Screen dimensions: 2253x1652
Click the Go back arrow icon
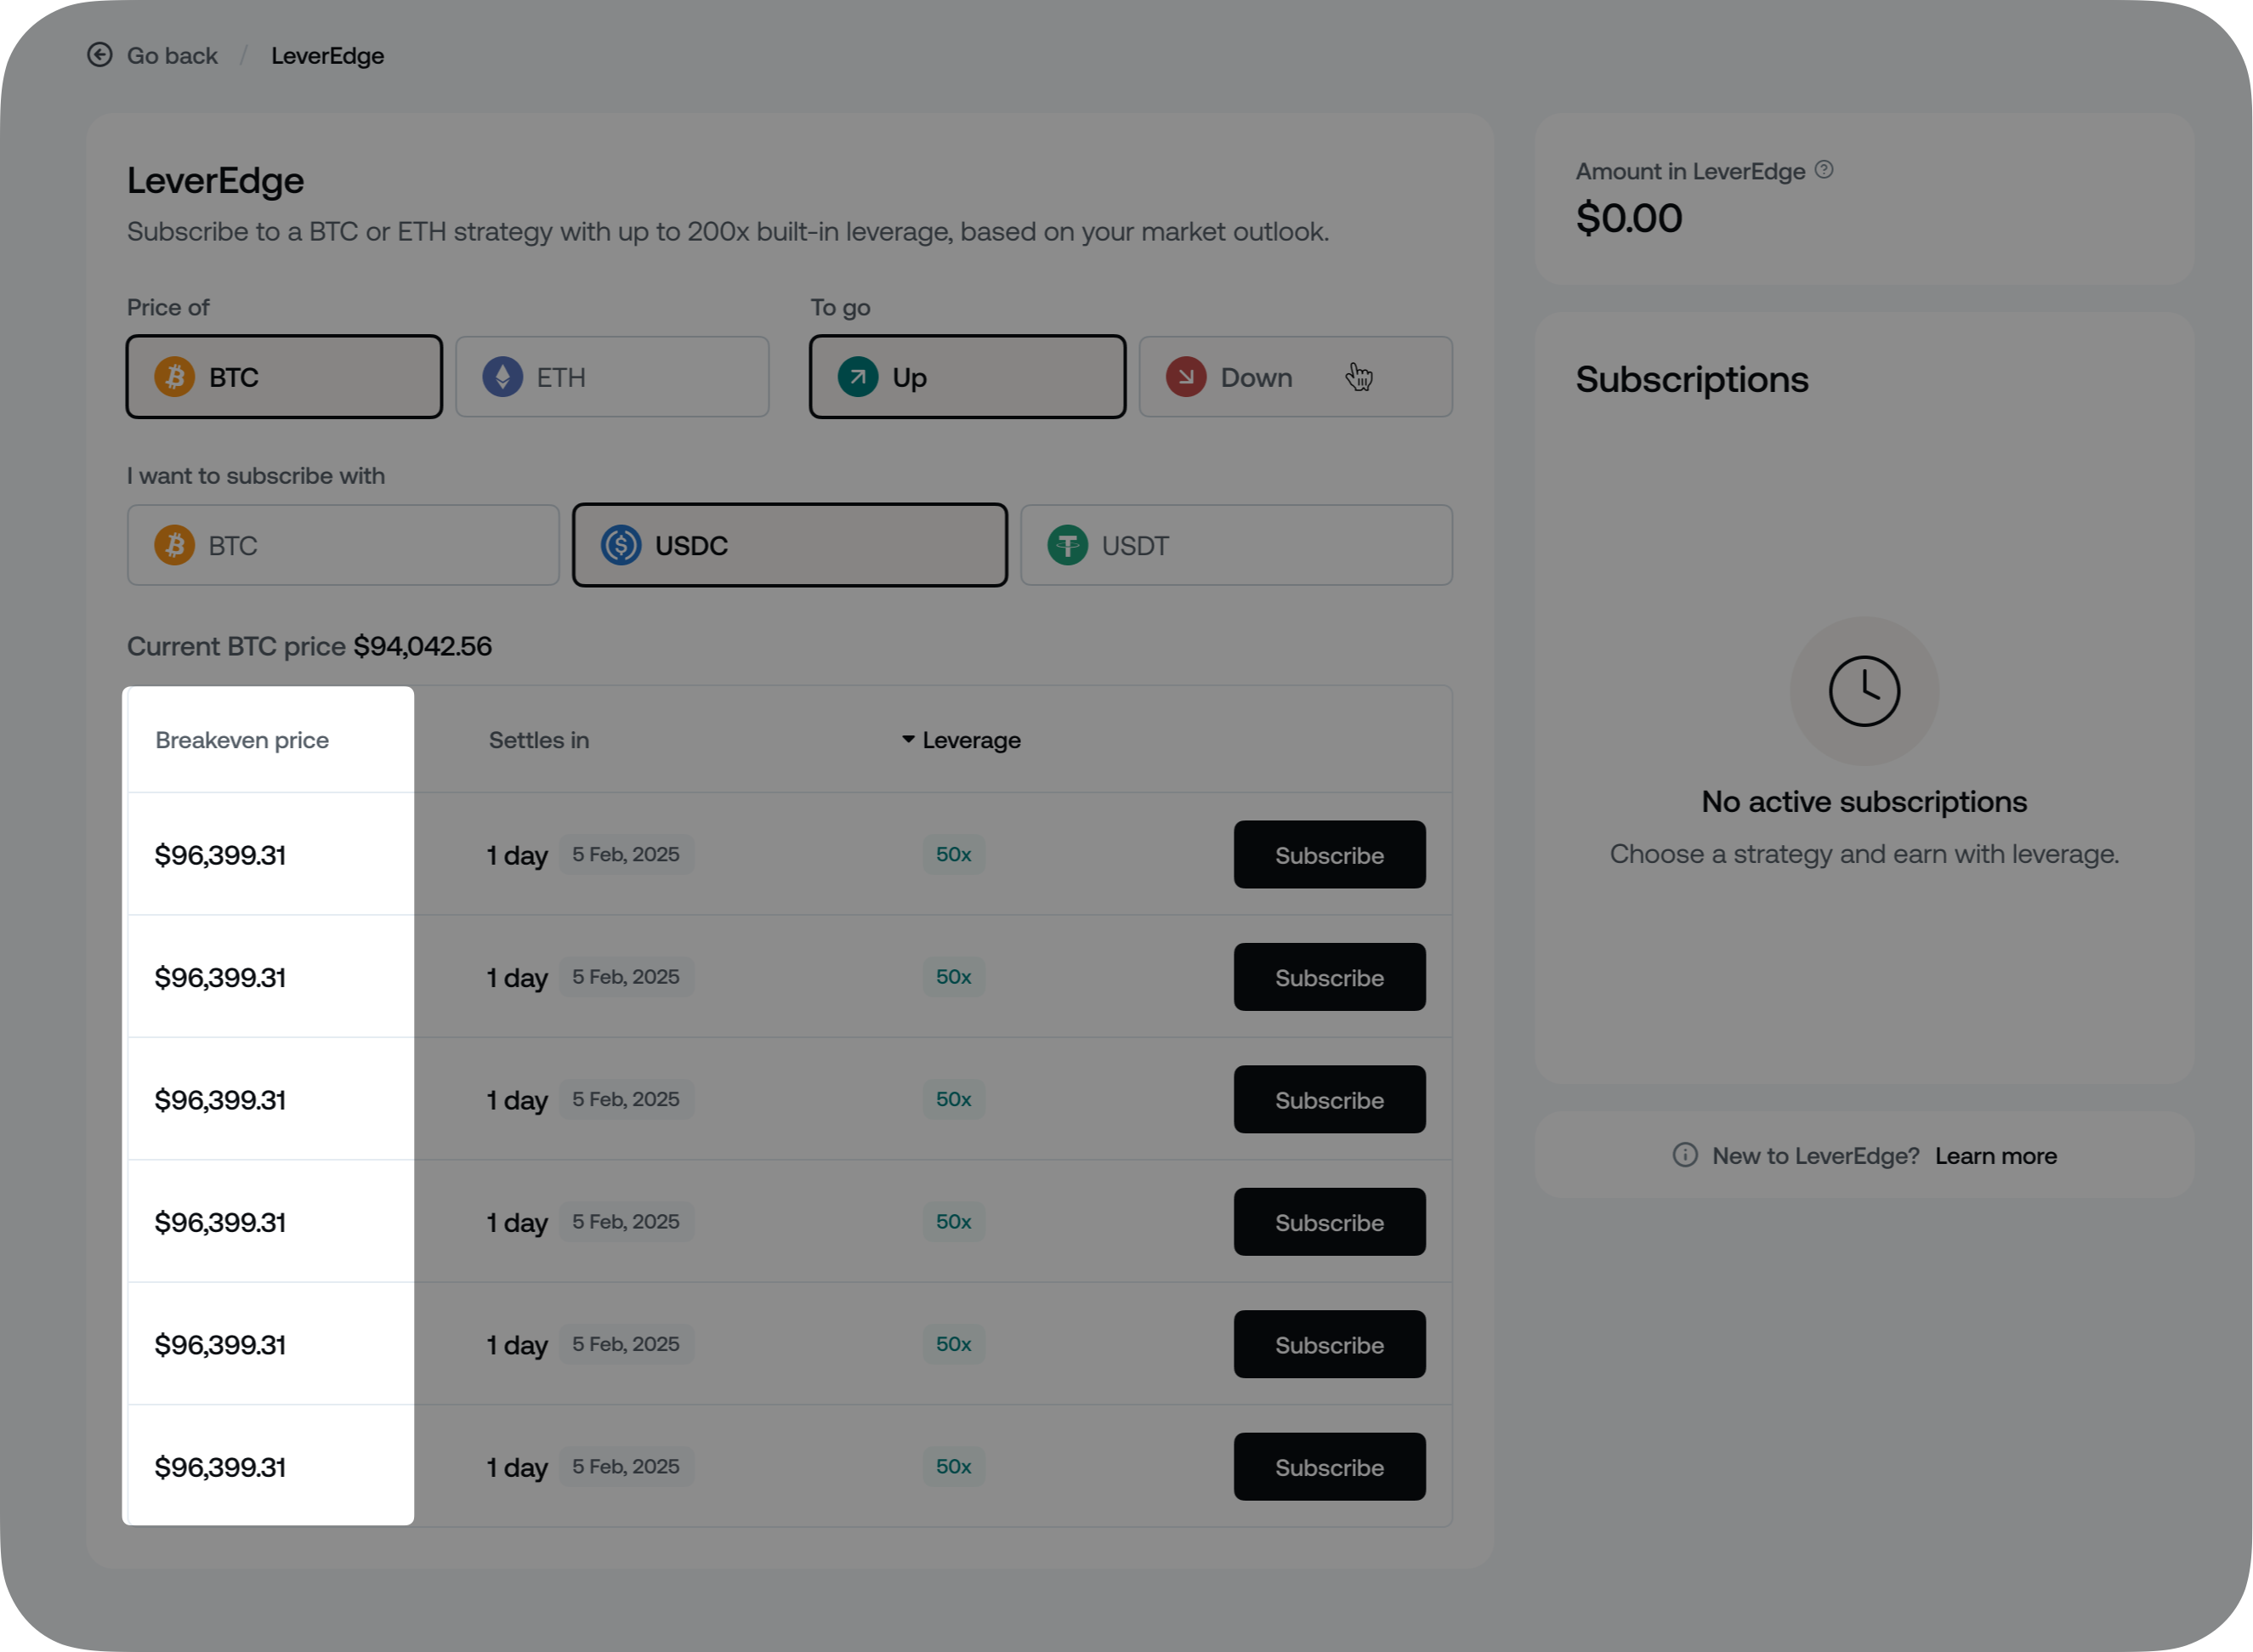click(100, 55)
